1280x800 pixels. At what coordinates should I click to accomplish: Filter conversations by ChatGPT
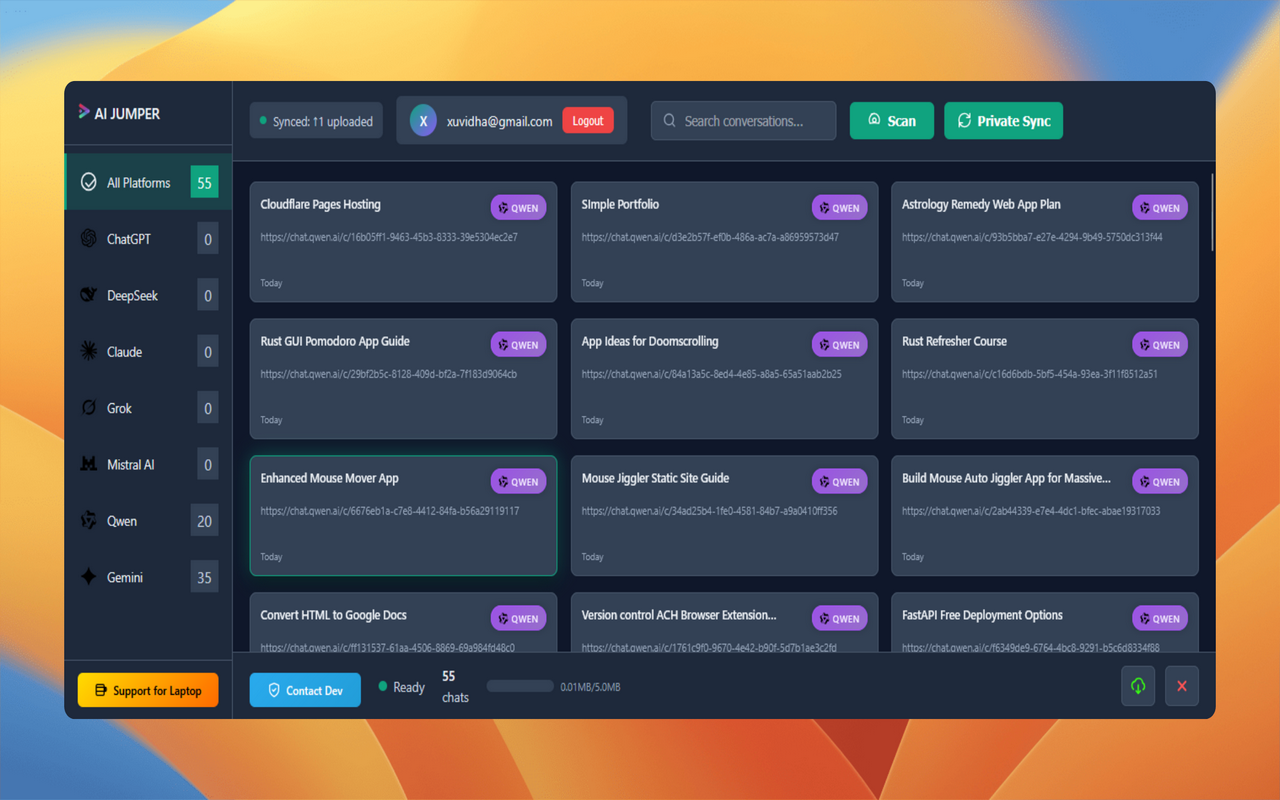click(x=148, y=239)
